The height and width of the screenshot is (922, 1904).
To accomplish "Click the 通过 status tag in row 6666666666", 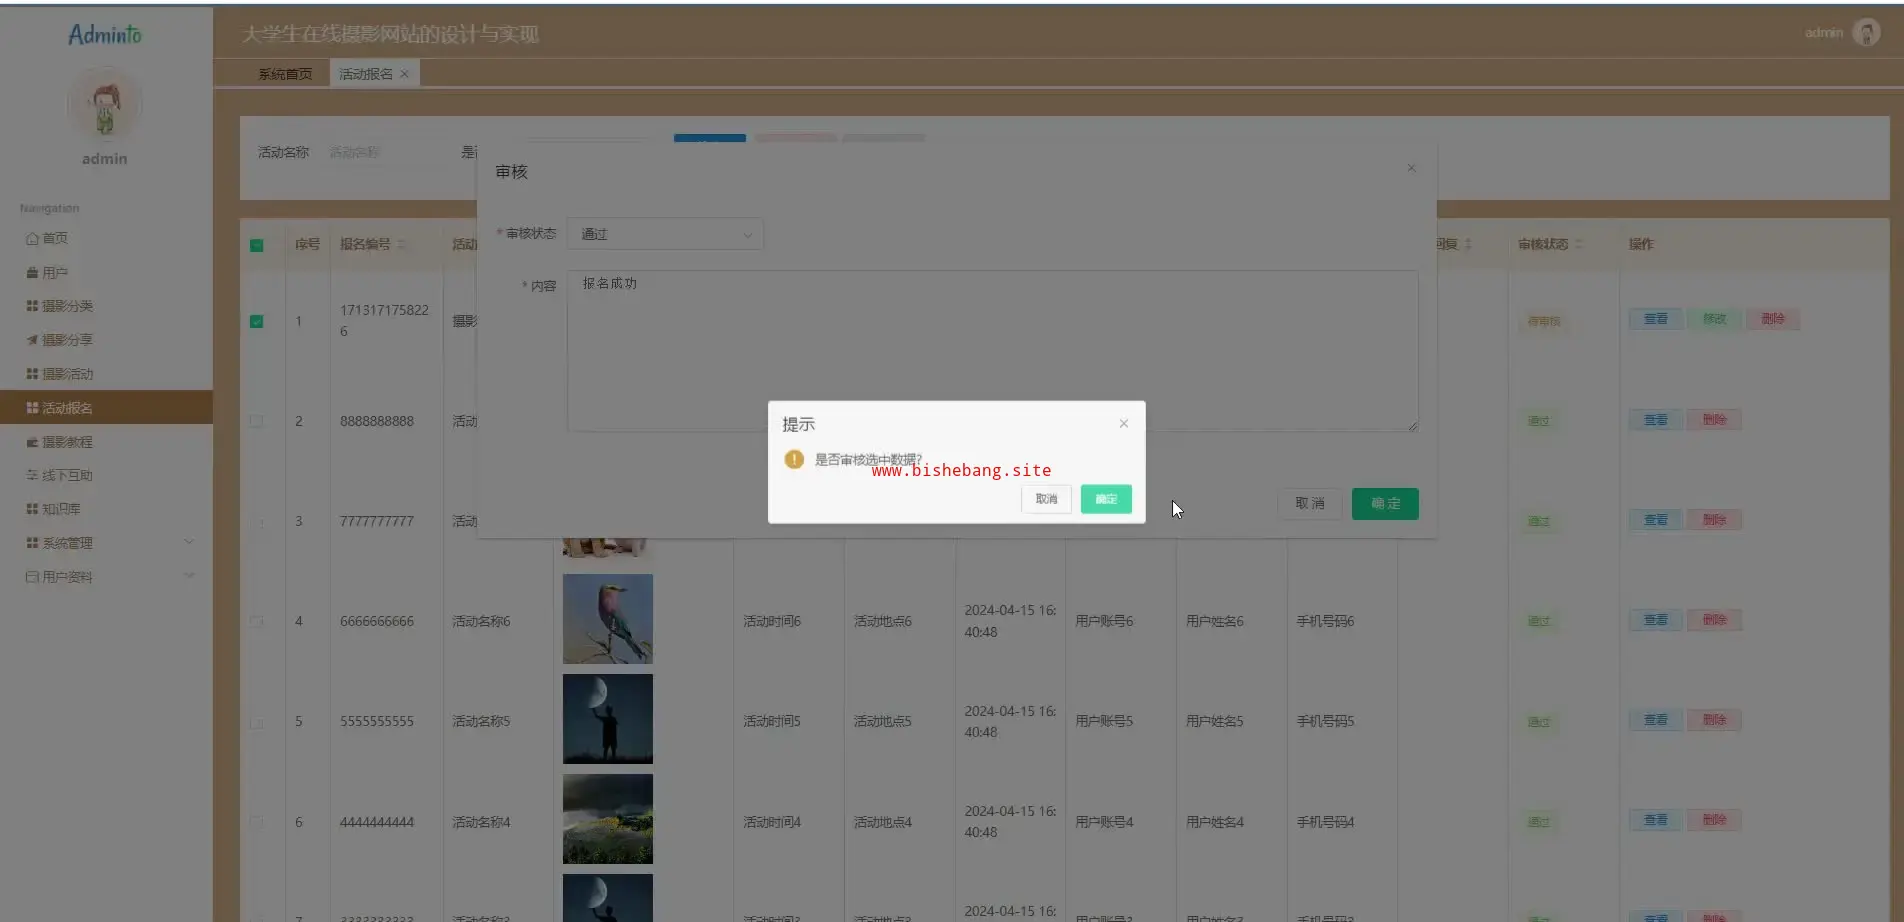I will tap(1538, 622).
